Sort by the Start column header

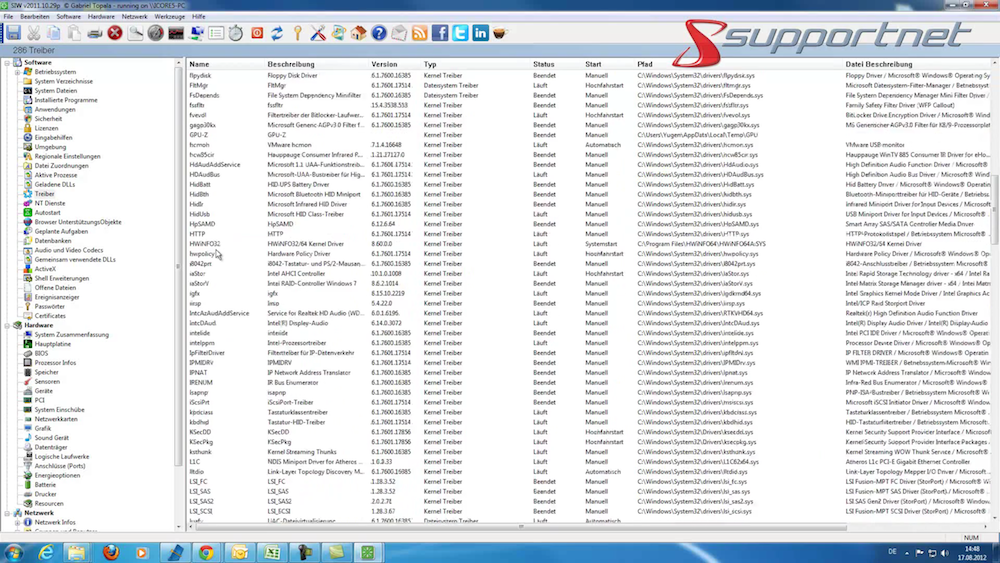(593, 64)
